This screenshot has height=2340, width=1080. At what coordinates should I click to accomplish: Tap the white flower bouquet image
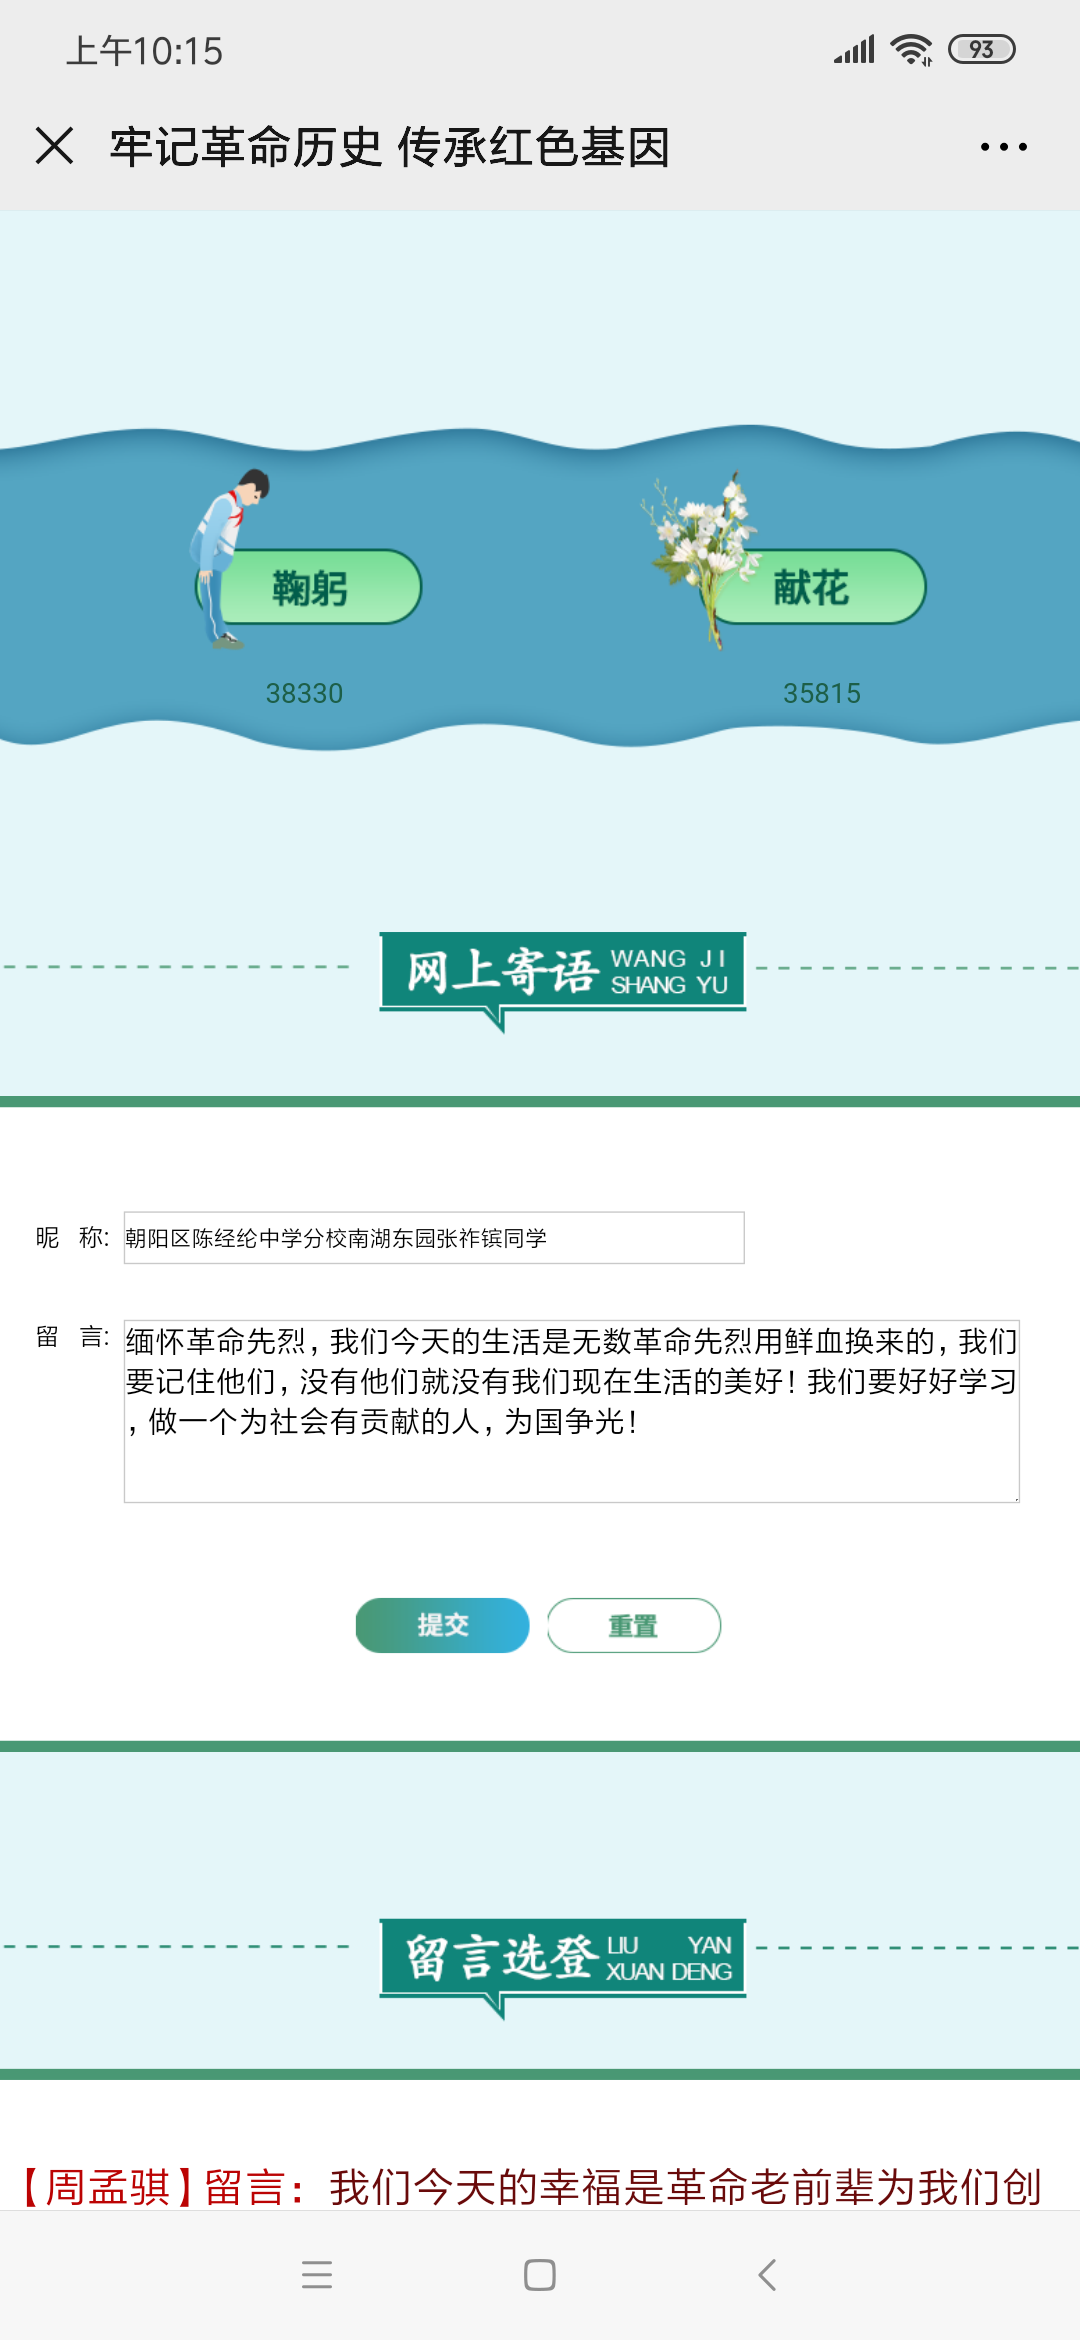[704, 550]
